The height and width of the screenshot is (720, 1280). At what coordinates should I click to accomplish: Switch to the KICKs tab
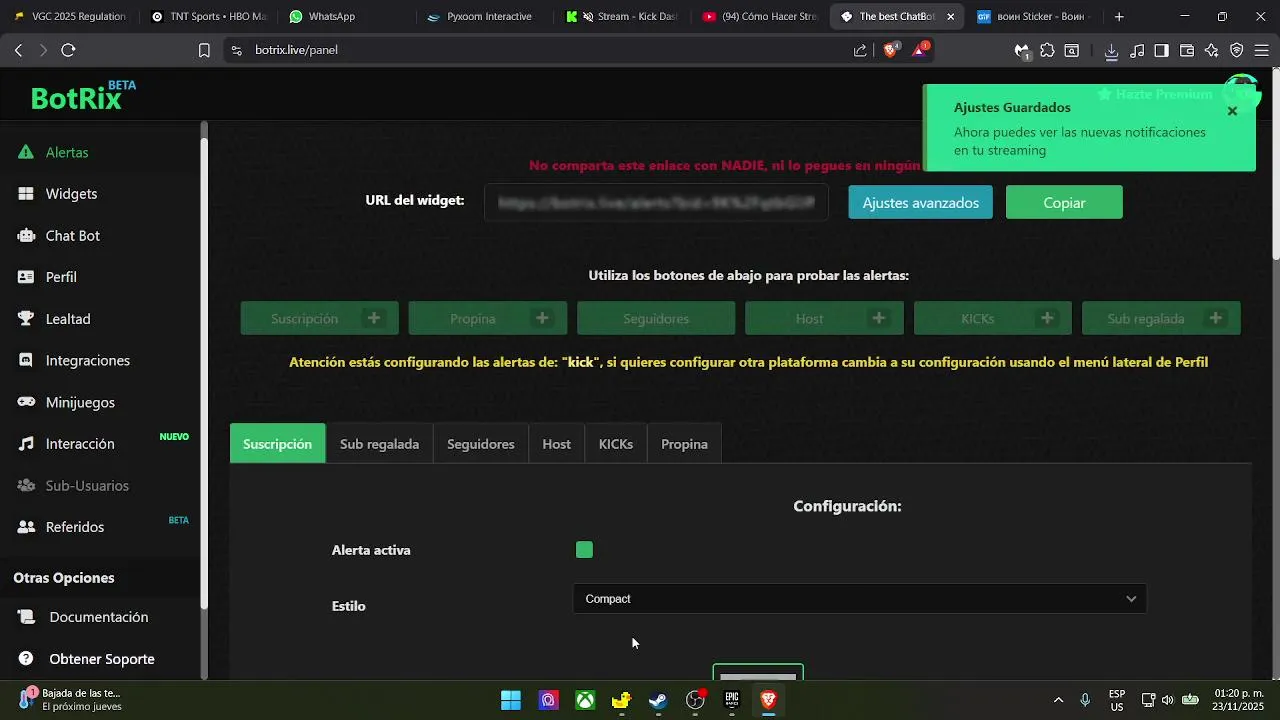click(616, 444)
